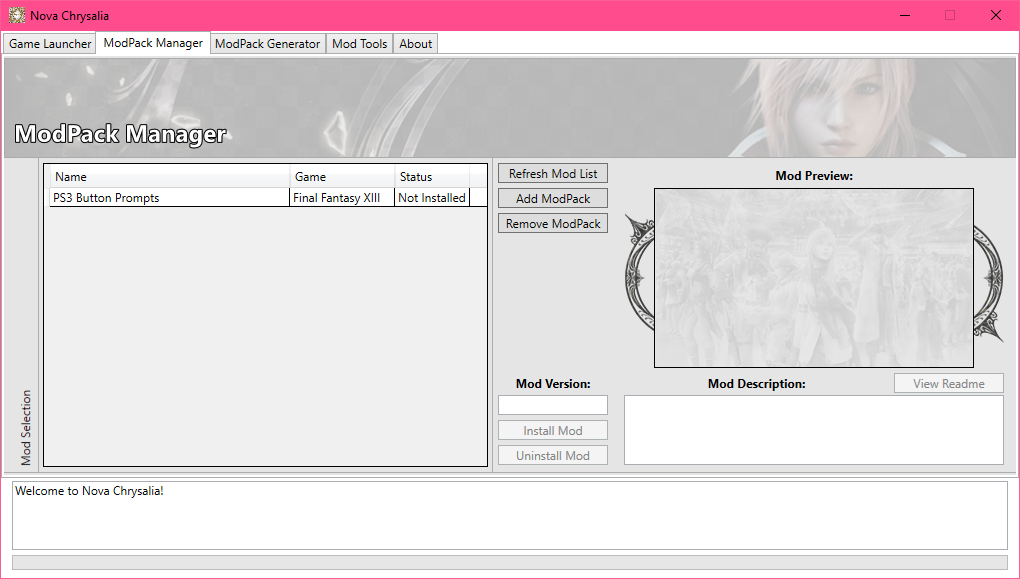The image size is (1020, 579).
Task: Click the Mod Preview image
Action: pyautogui.click(x=814, y=278)
